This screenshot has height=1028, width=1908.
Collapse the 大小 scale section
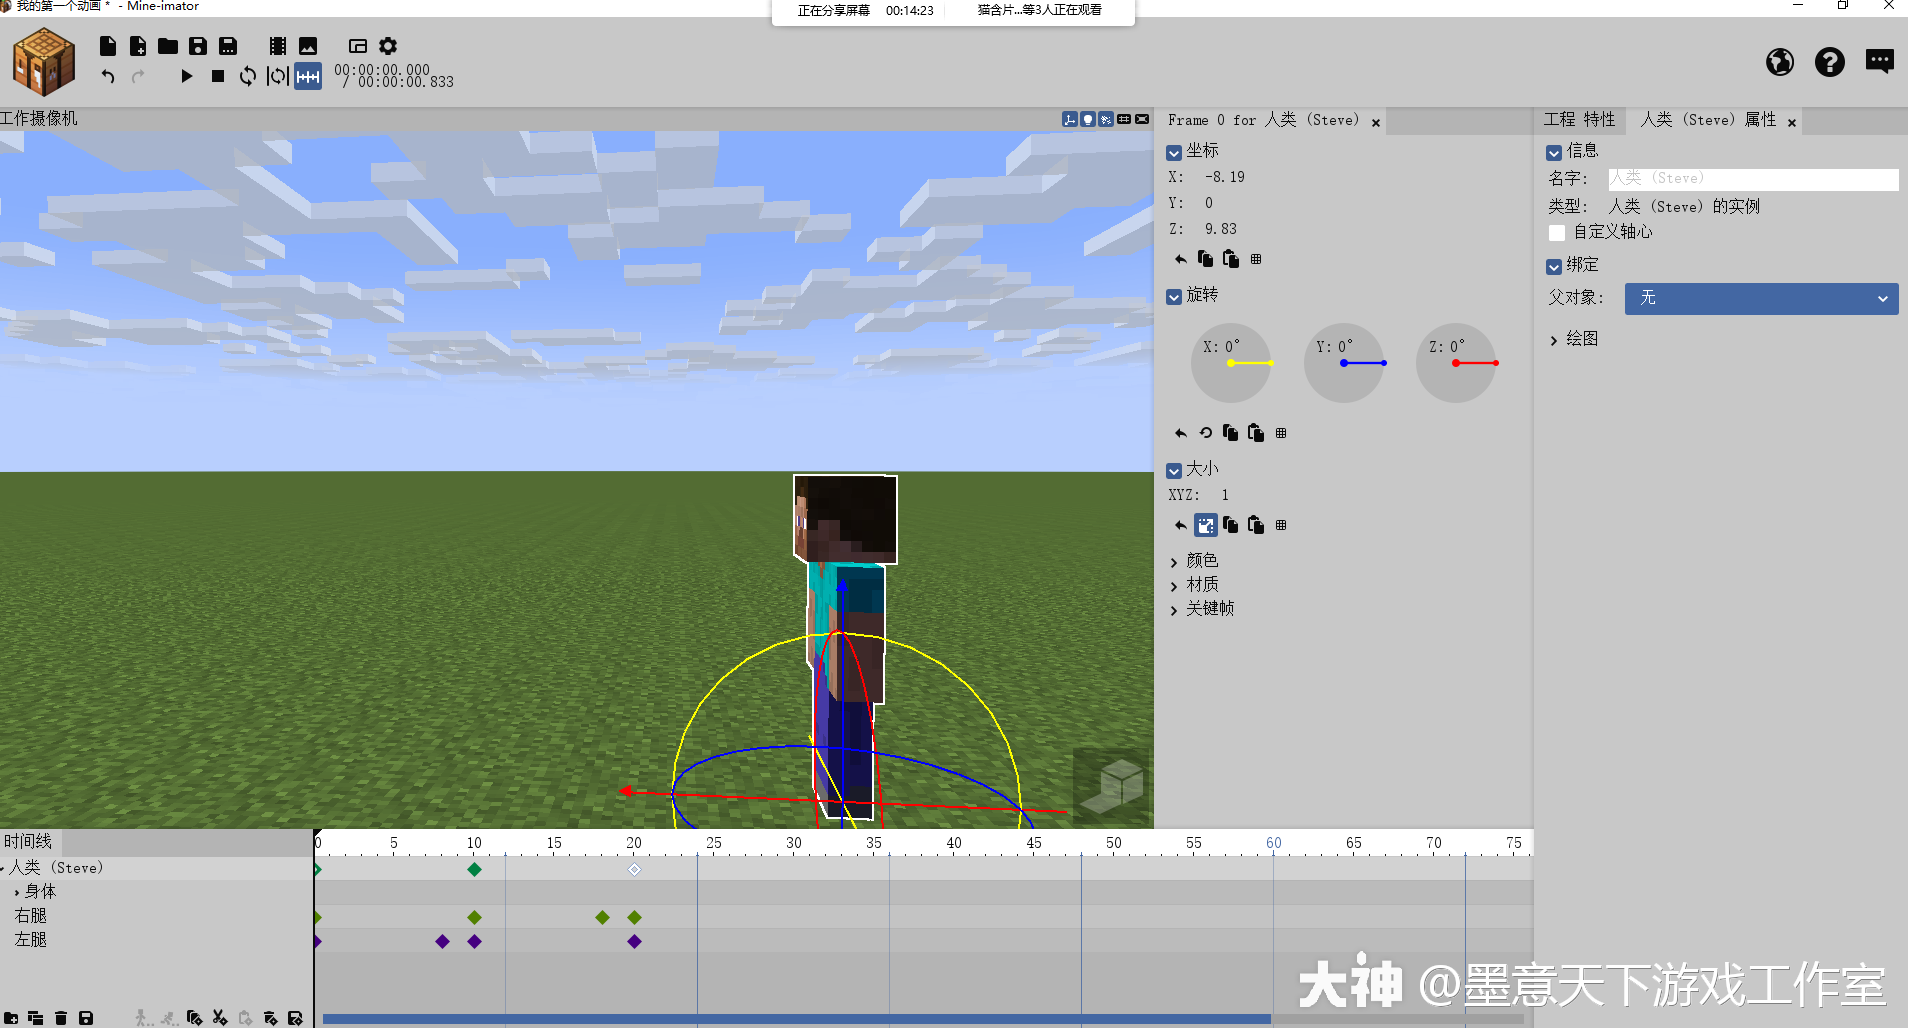[x=1174, y=471]
